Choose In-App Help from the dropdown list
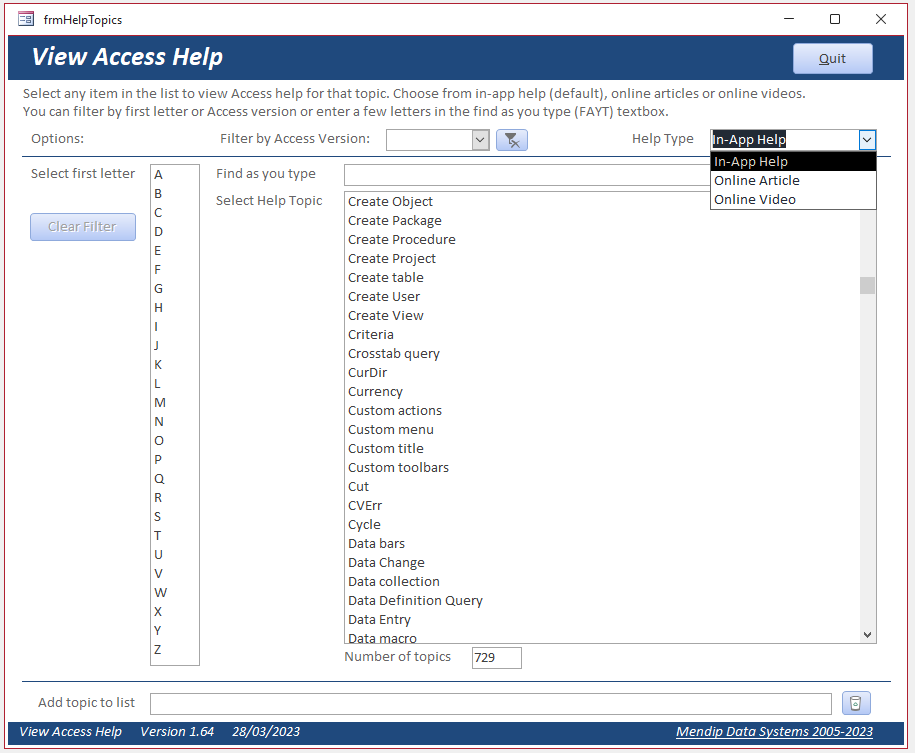Screen dimensions: 915x753 tap(793, 162)
